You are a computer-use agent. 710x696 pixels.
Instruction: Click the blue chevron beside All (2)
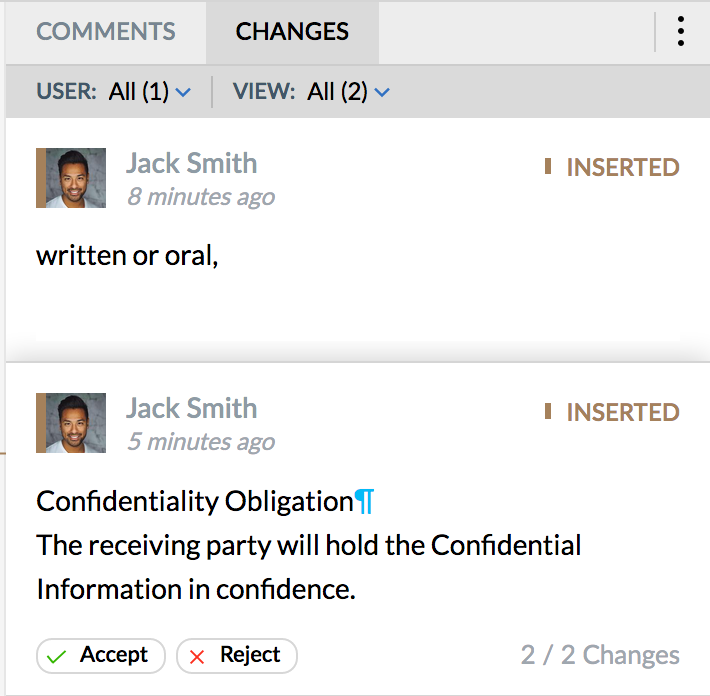[x=382, y=93]
